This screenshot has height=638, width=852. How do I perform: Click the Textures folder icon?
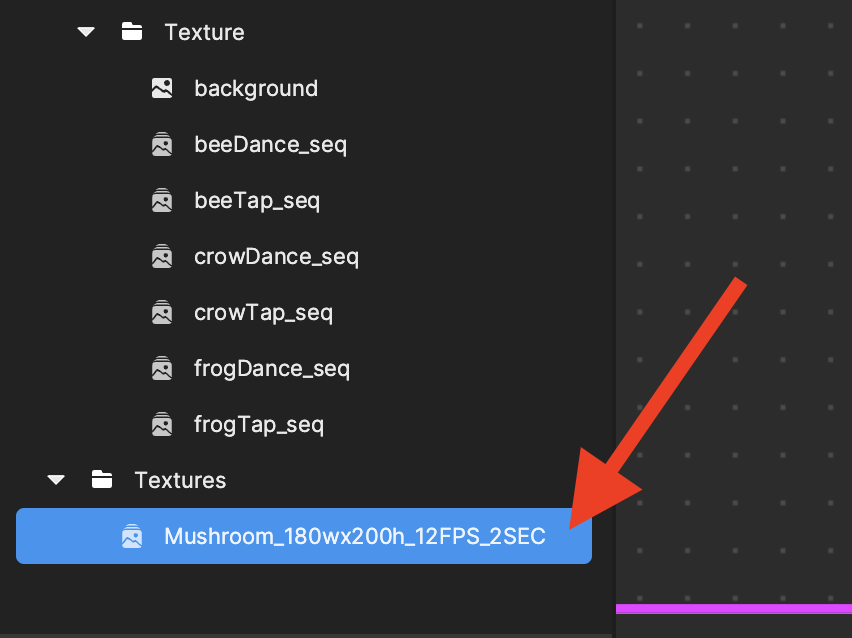tap(101, 480)
